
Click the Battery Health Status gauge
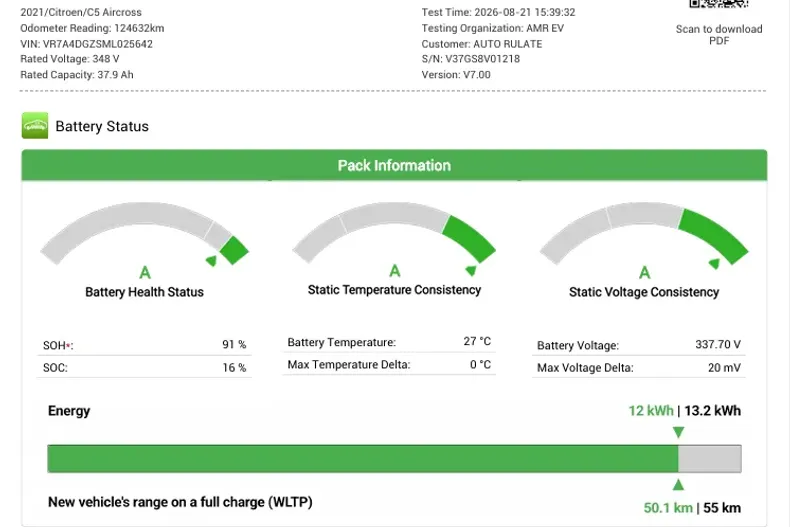(145, 234)
